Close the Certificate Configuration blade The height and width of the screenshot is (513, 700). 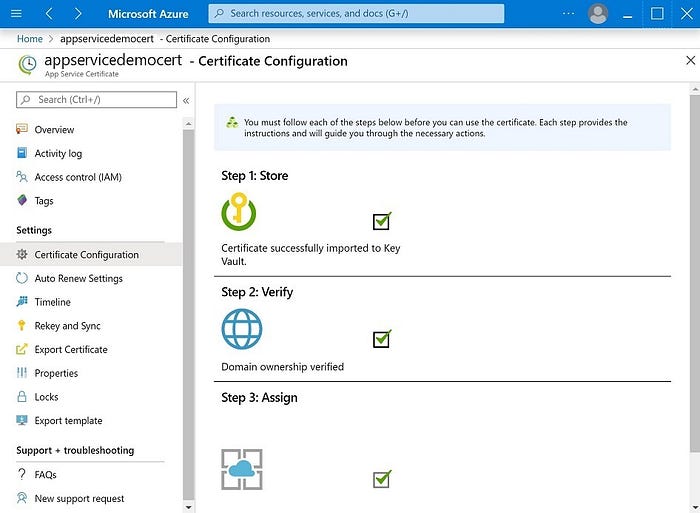click(x=689, y=61)
